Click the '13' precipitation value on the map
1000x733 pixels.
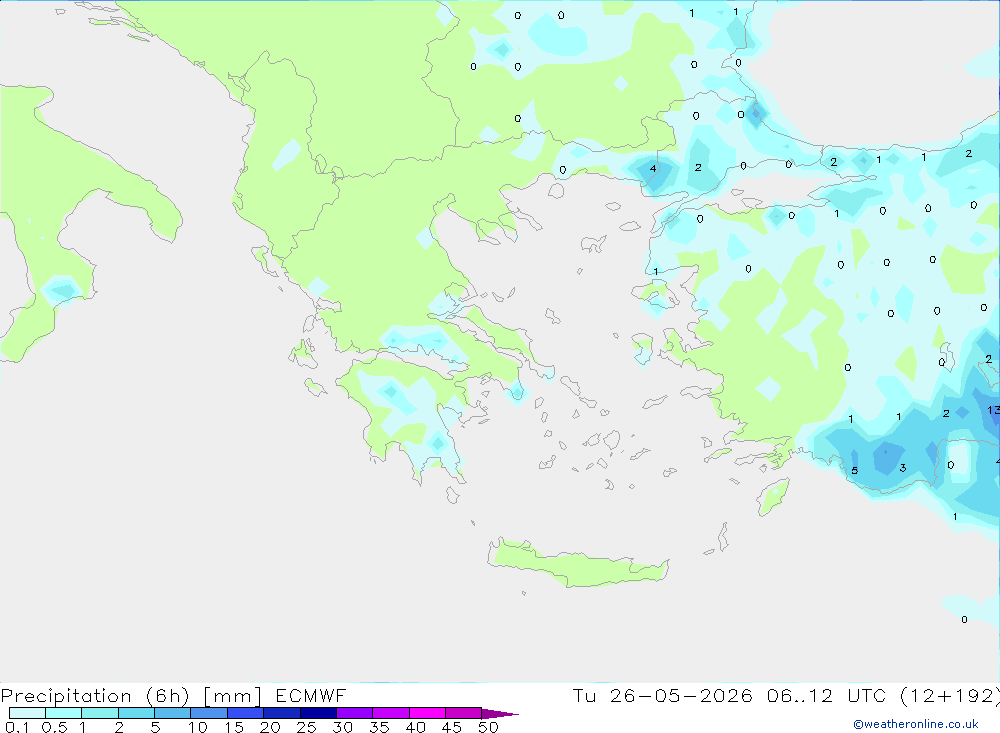[x=993, y=410]
